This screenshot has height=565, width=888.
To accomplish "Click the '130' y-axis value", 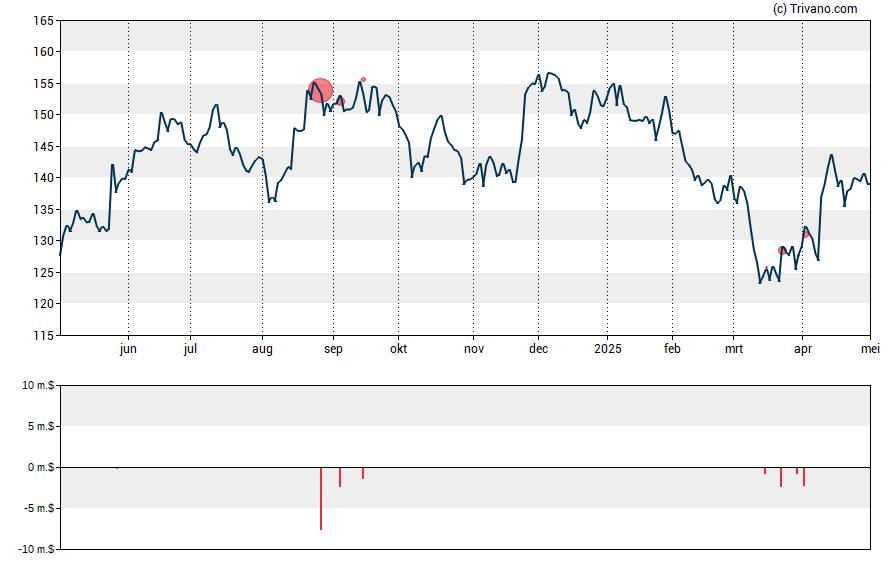I will pos(44,241).
